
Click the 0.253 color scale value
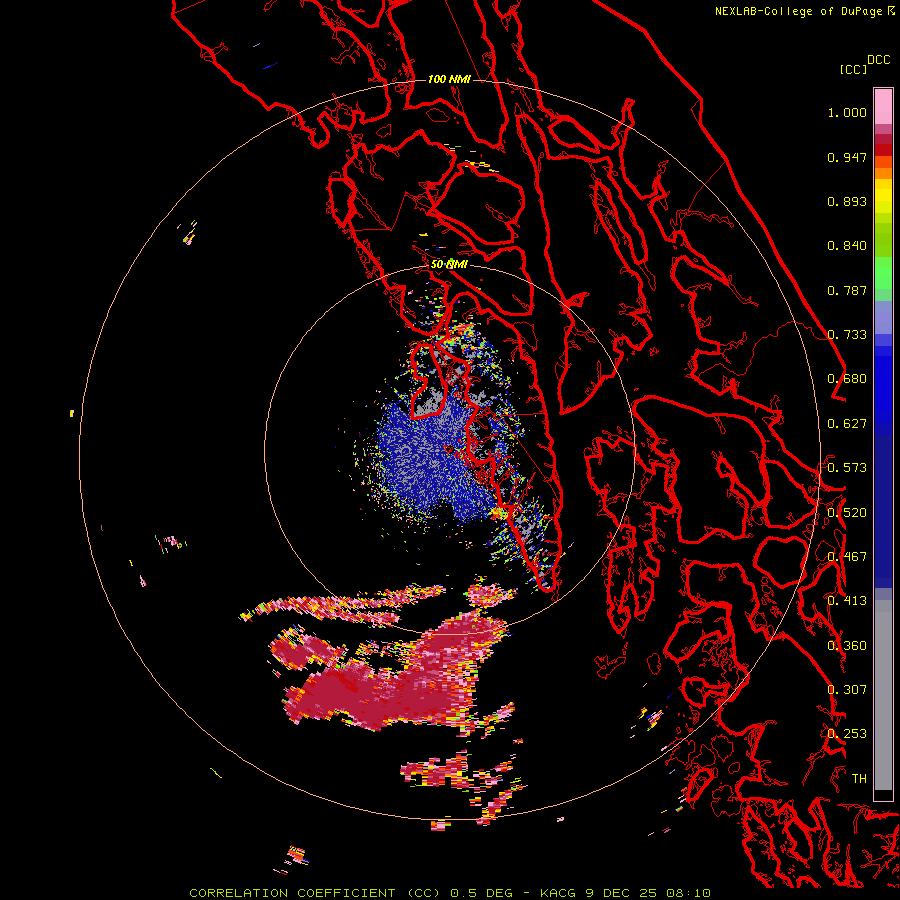click(847, 734)
